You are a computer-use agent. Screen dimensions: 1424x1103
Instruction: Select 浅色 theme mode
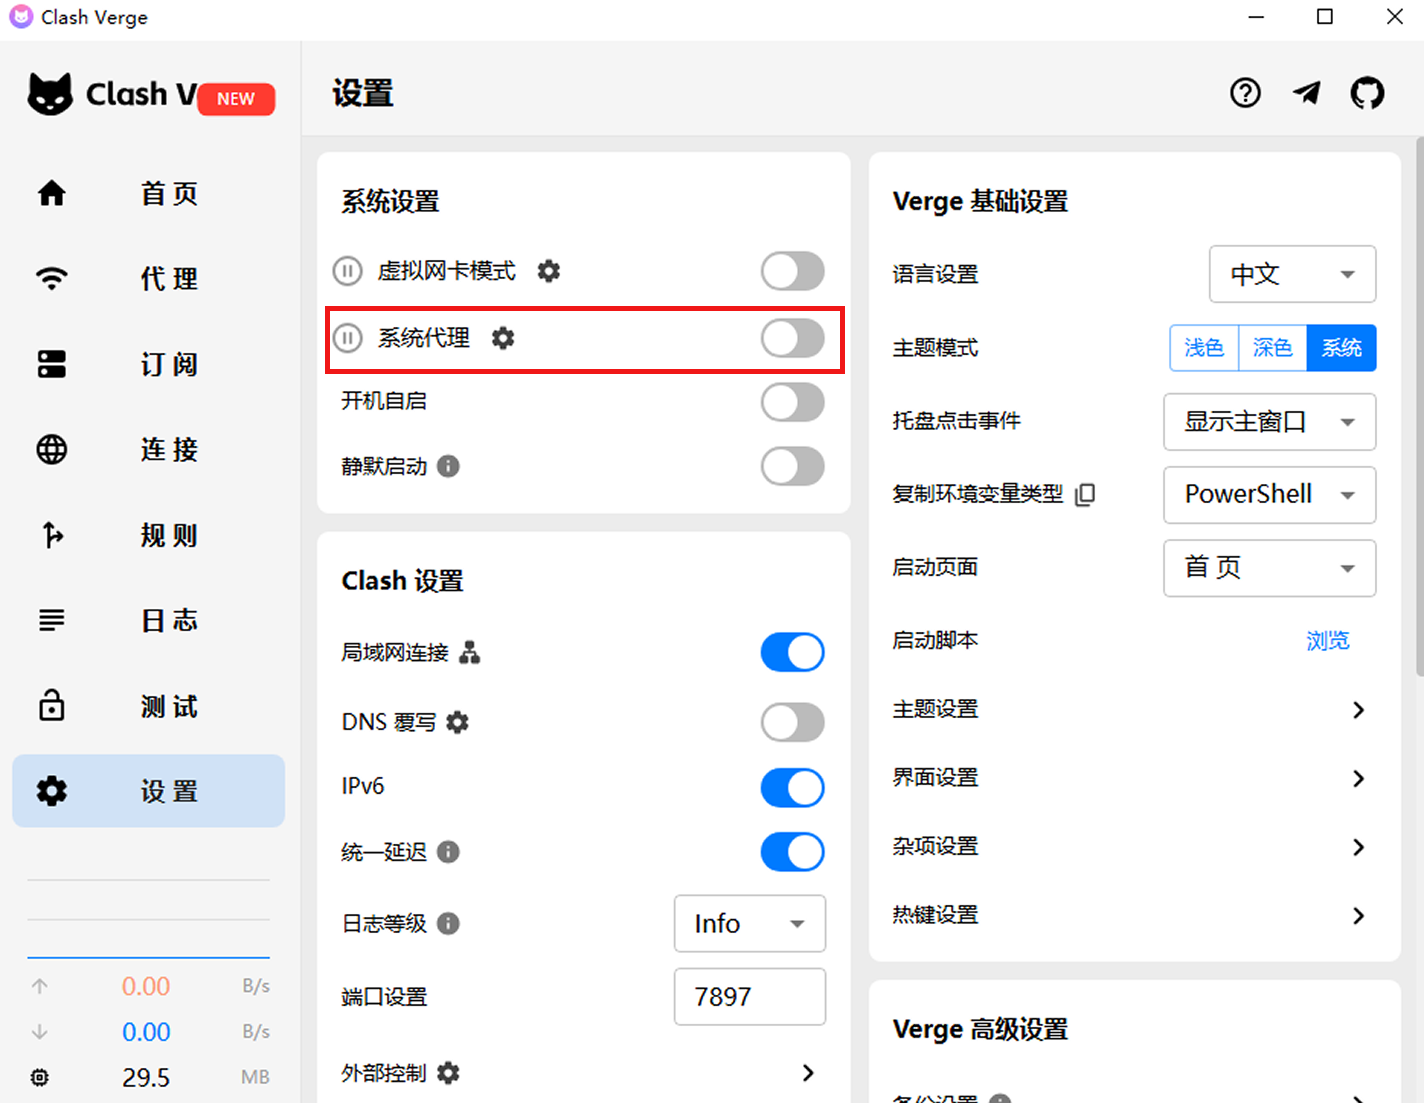[1204, 348]
